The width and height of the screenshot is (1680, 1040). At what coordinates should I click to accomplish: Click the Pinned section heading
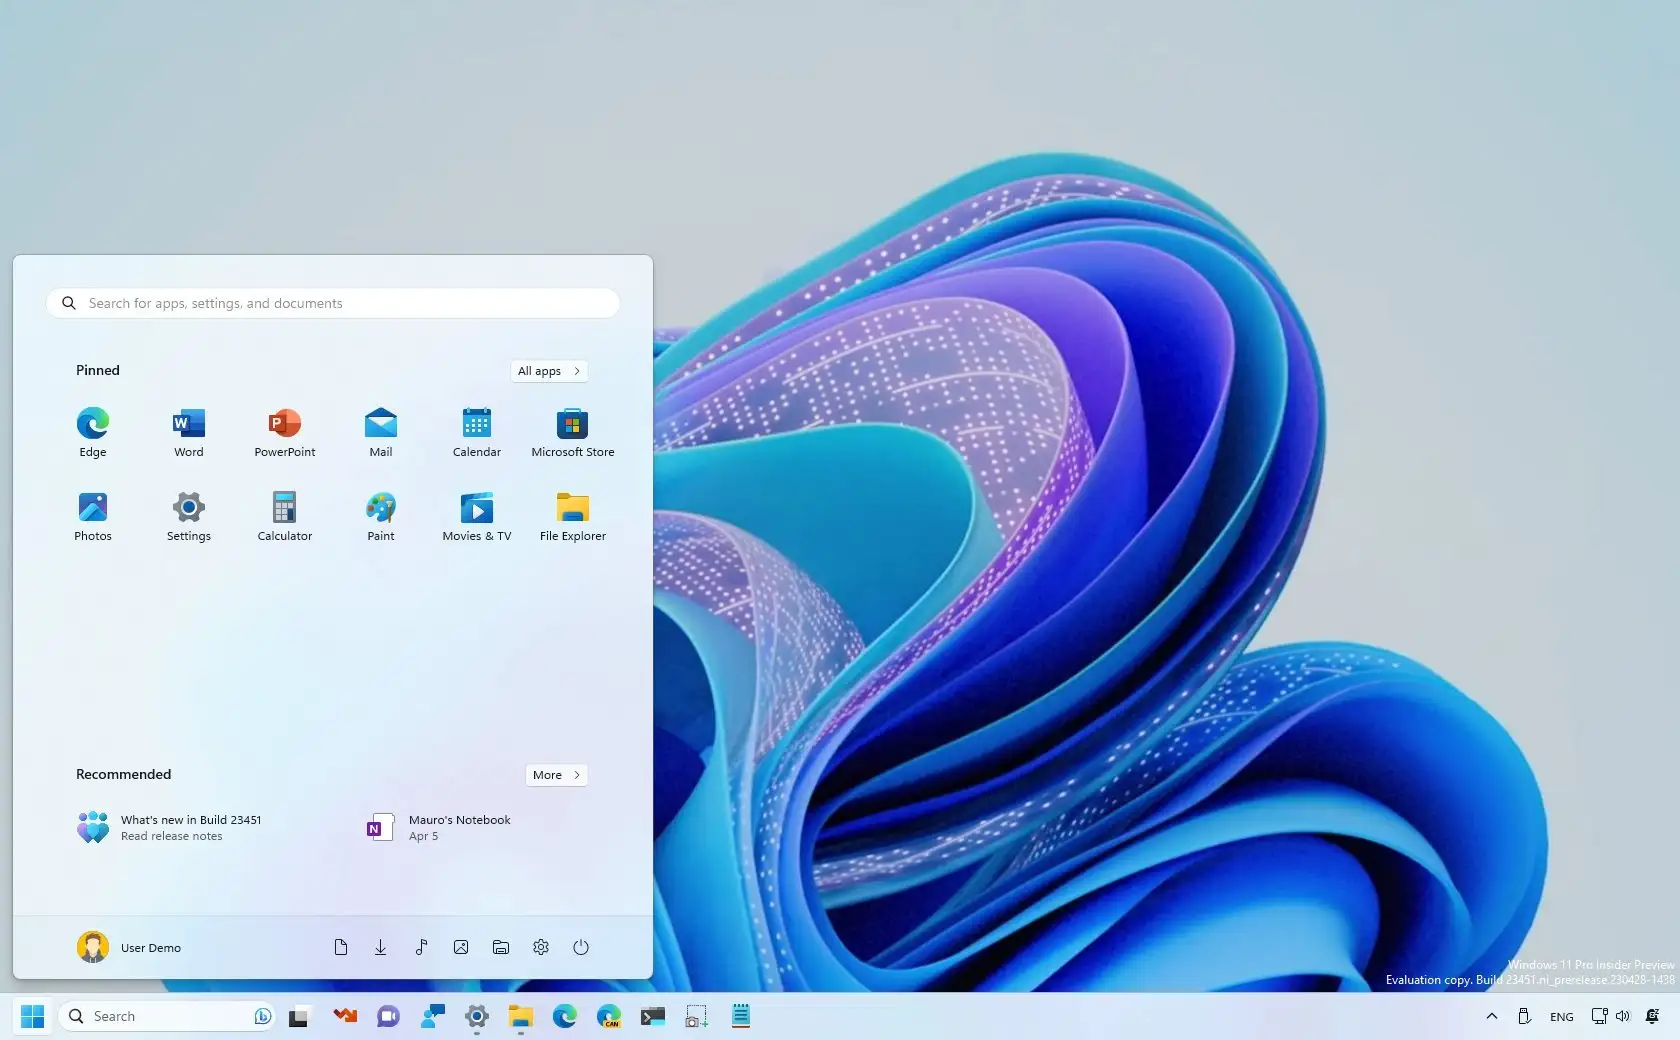click(x=98, y=370)
